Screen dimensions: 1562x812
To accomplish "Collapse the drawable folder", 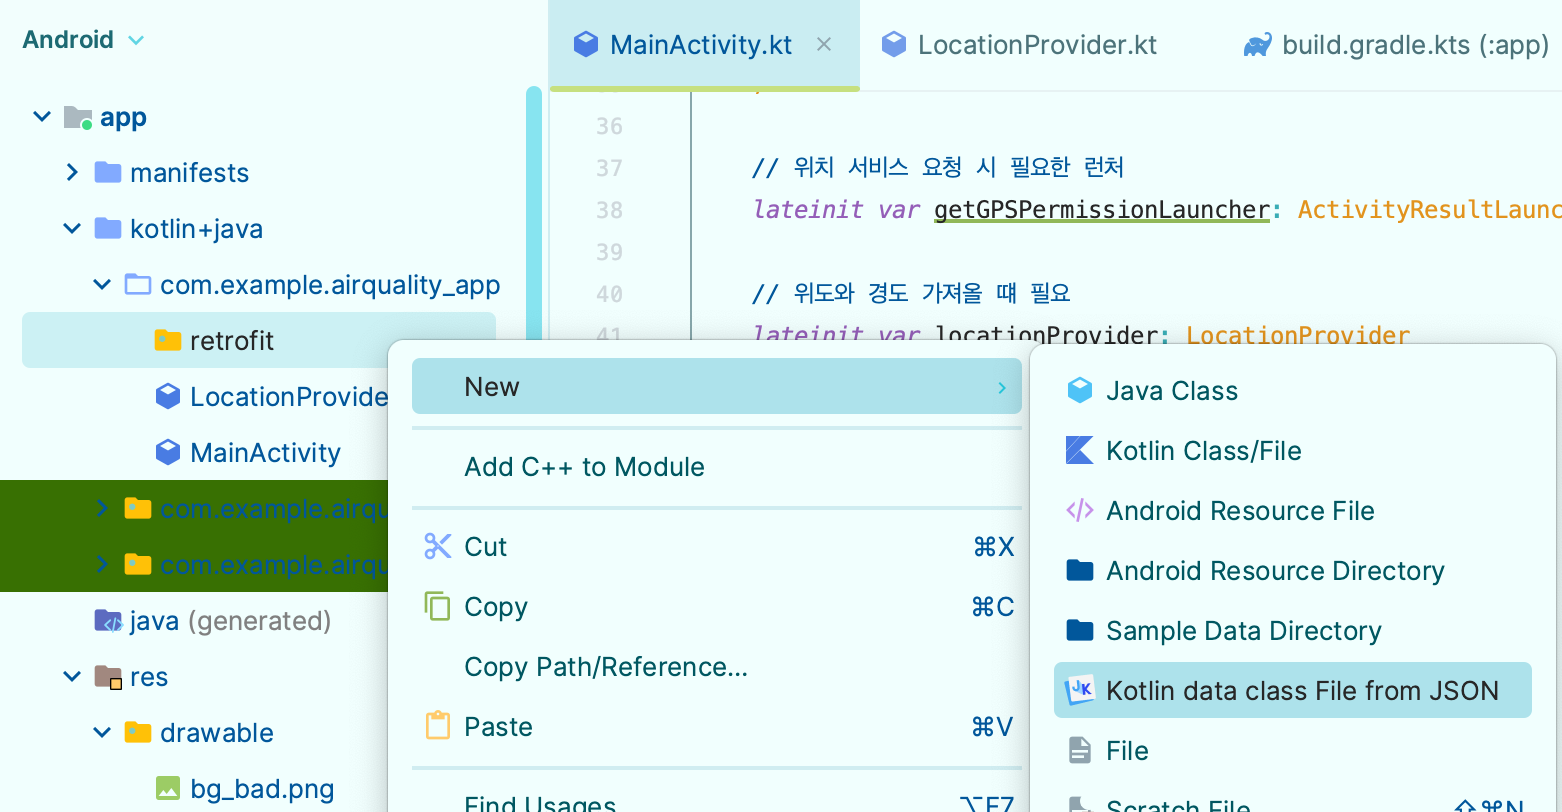I will point(102,733).
